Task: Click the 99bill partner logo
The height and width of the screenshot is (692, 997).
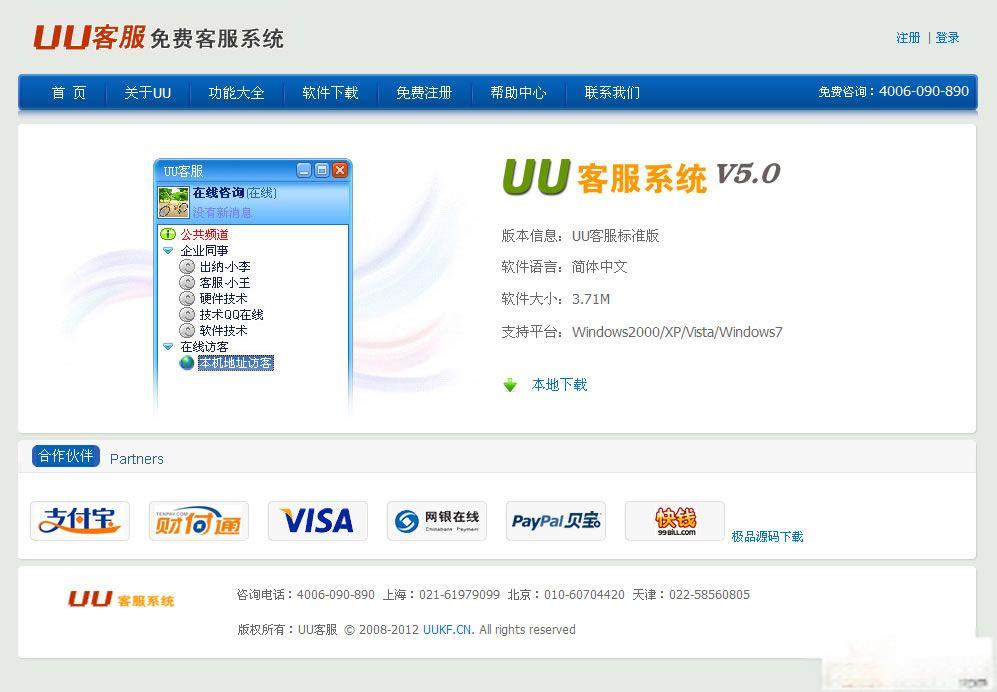Action: click(674, 521)
